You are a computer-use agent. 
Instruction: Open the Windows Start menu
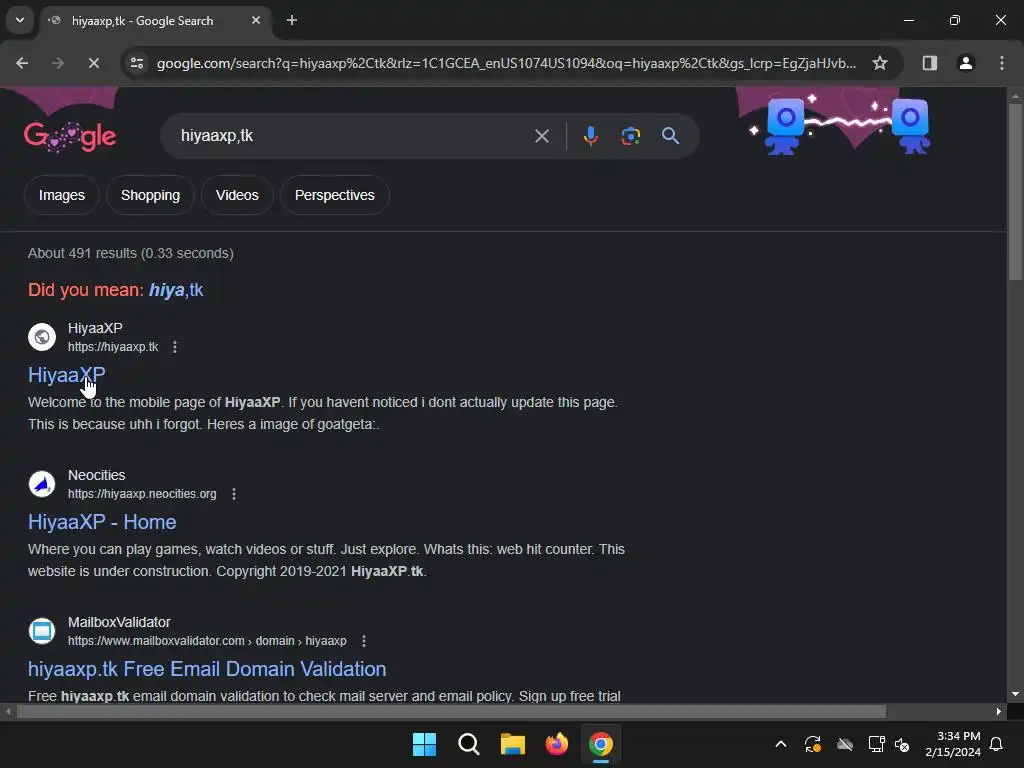[x=424, y=744]
